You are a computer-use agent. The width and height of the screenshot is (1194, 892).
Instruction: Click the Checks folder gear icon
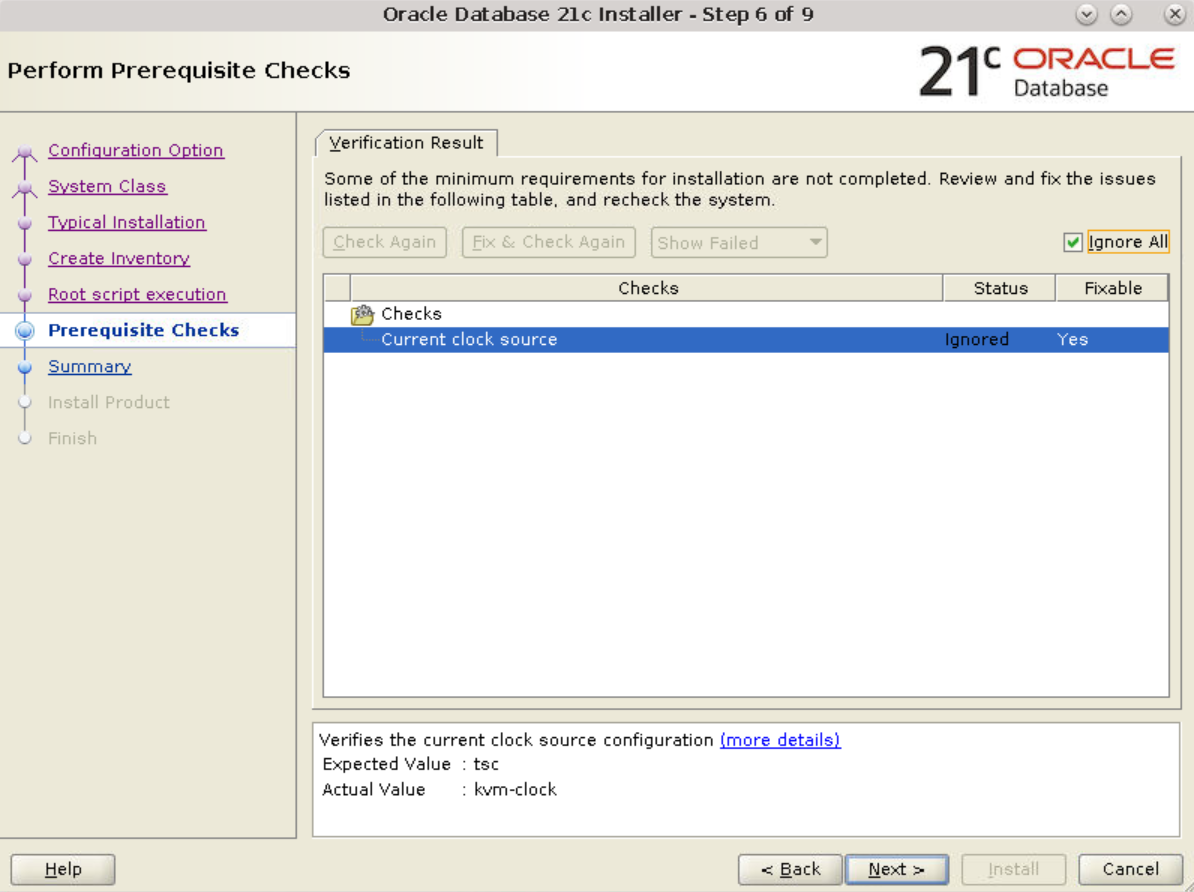tap(362, 314)
